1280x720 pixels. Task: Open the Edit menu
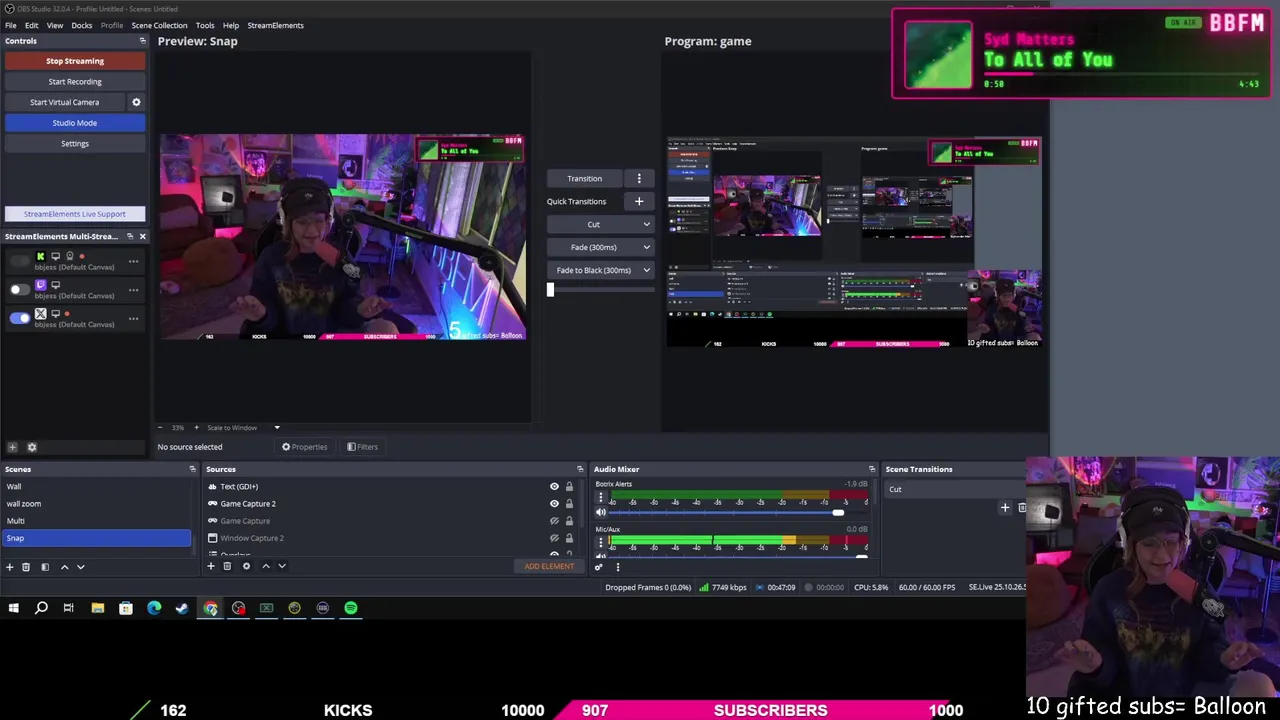[x=32, y=25]
